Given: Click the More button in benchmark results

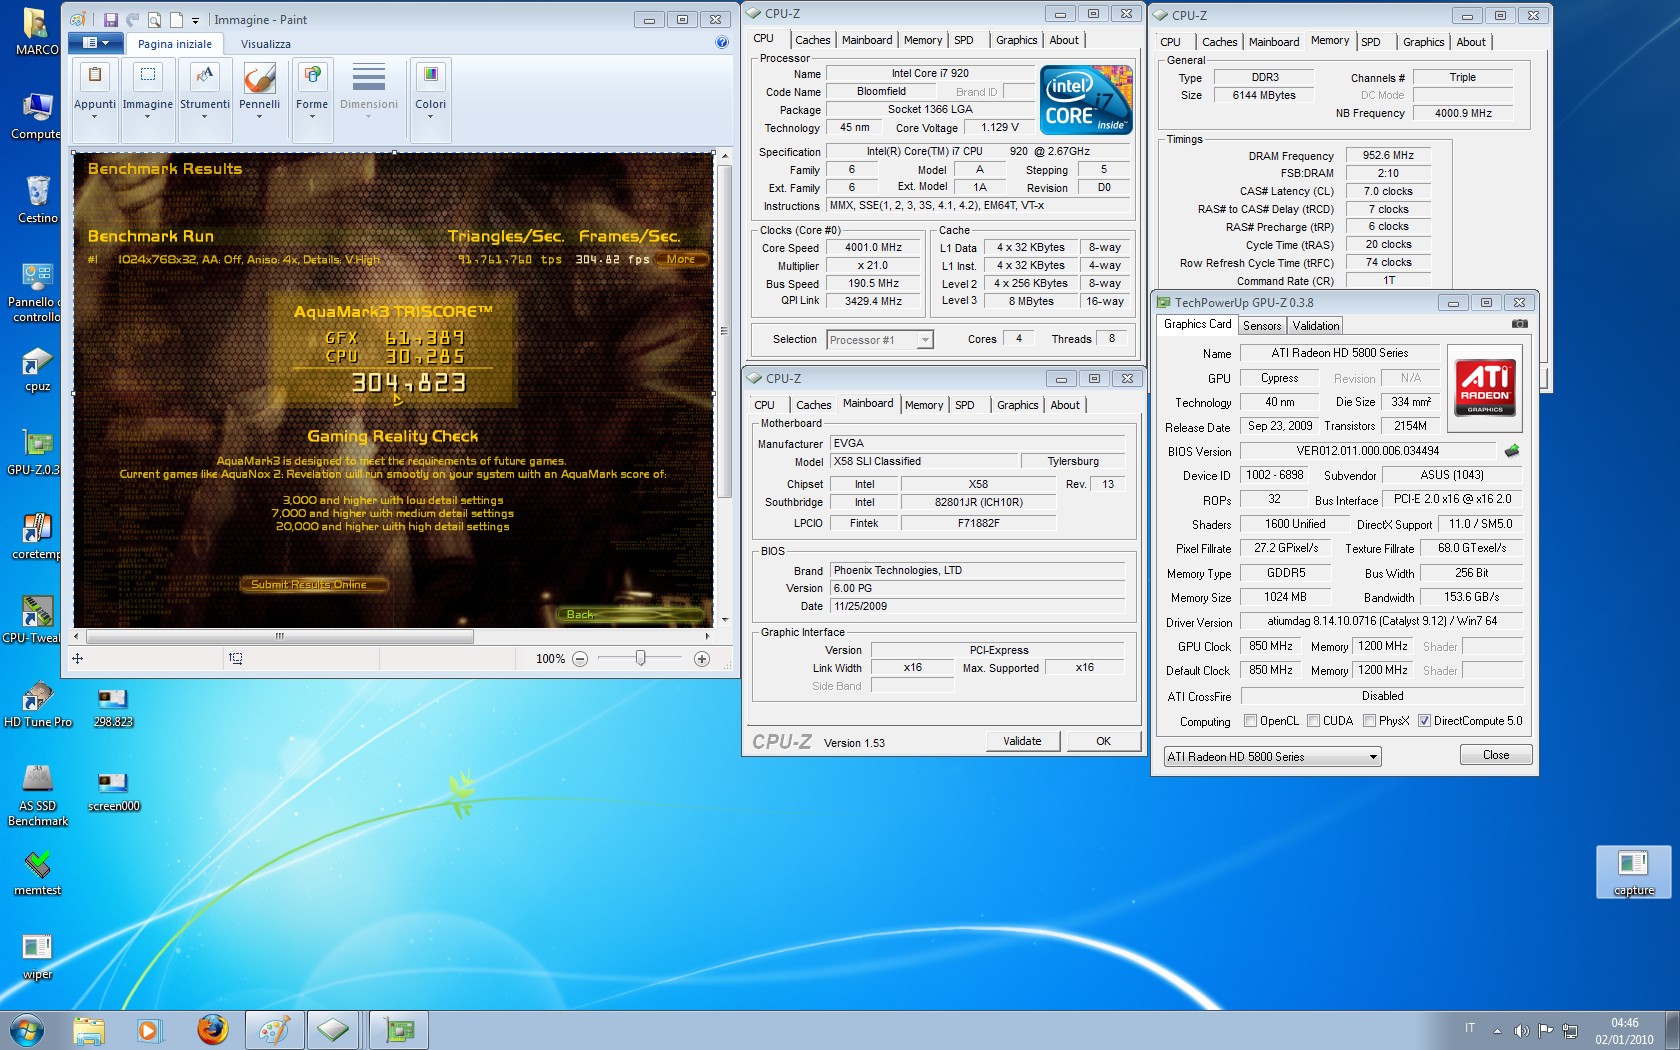Looking at the screenshot, I should (x=681, y=259).
